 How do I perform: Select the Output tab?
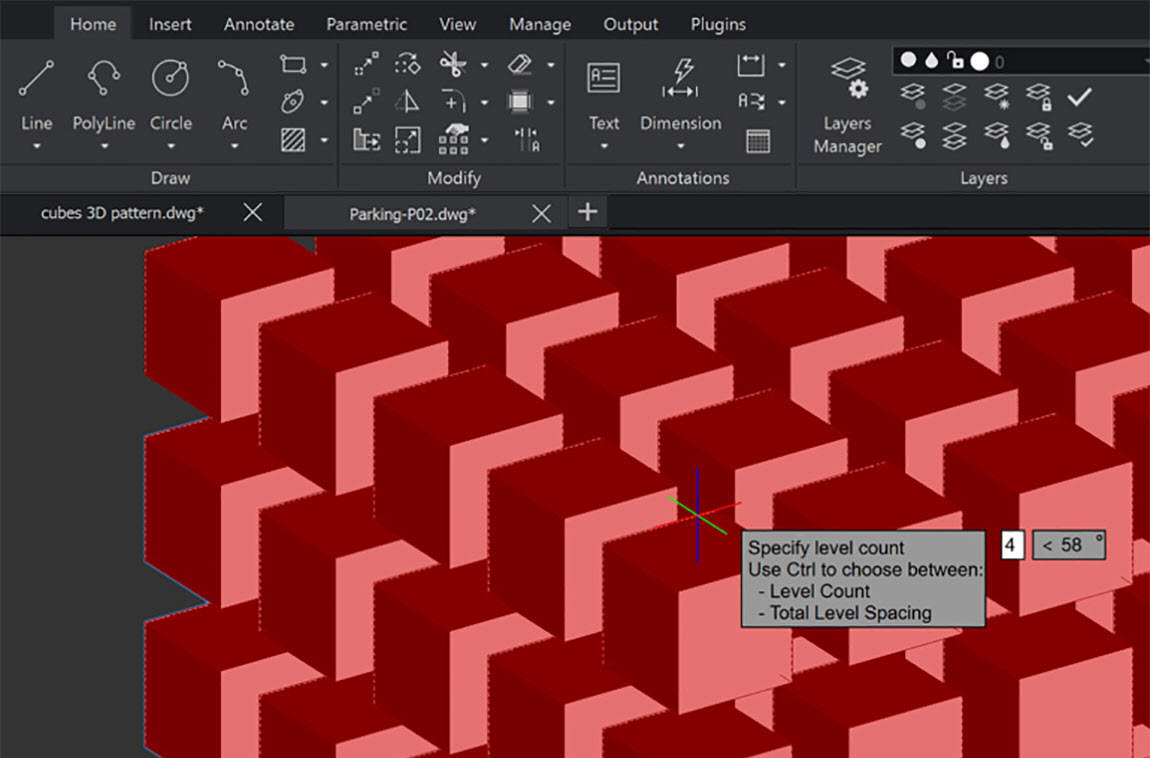(631, 24)
